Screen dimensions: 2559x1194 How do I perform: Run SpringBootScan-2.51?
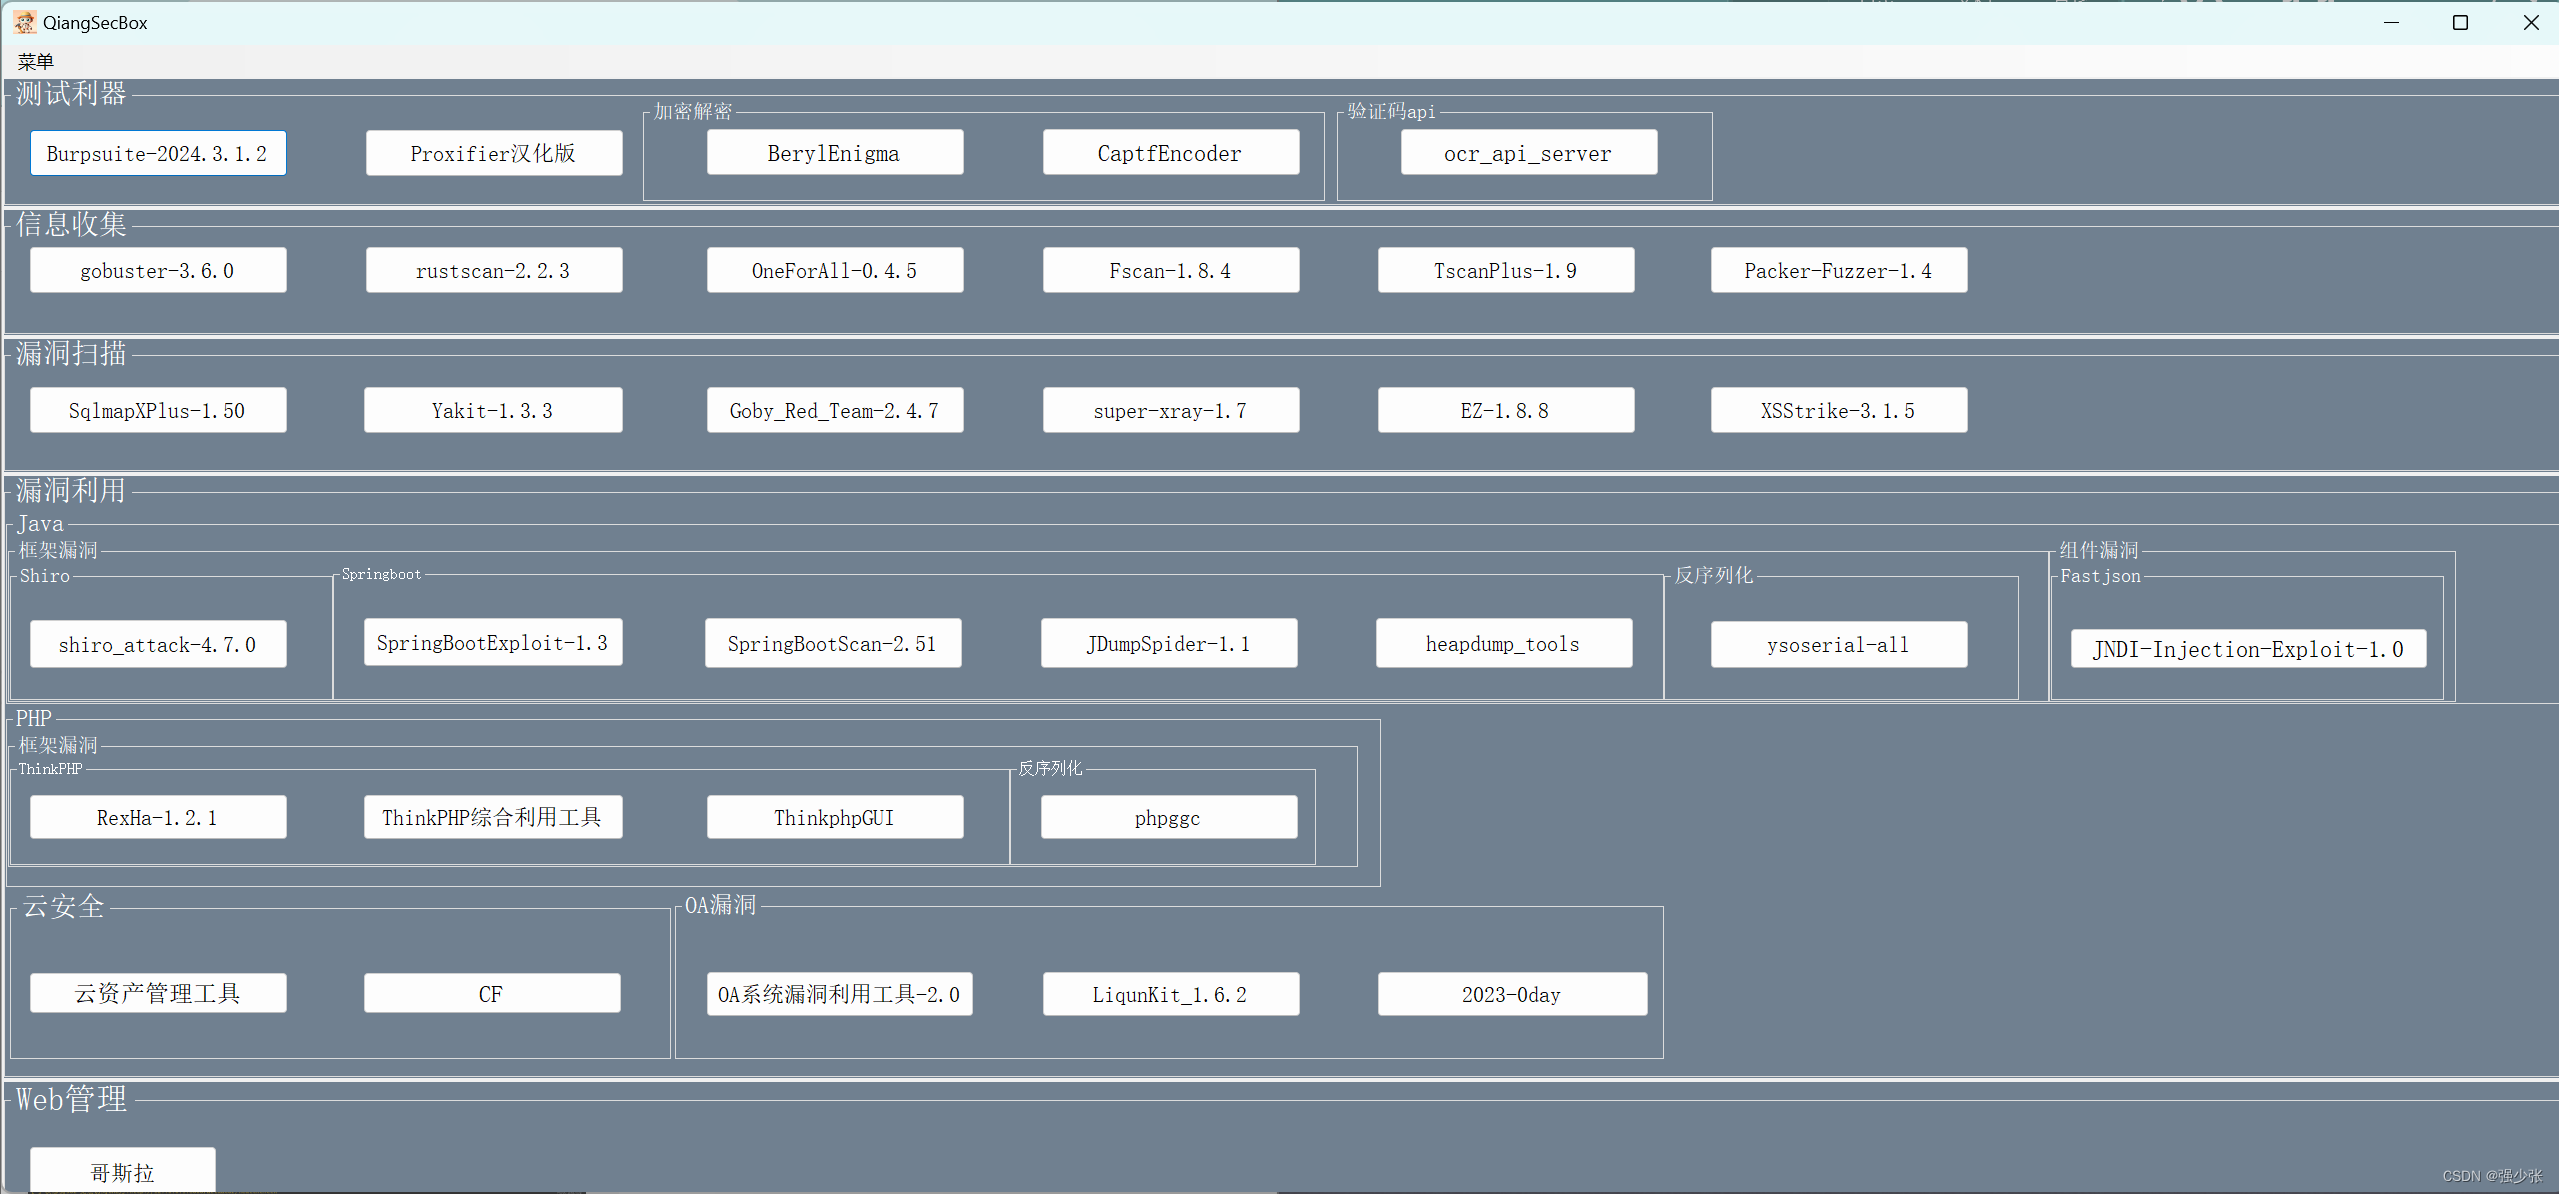[x=833, y=643]
